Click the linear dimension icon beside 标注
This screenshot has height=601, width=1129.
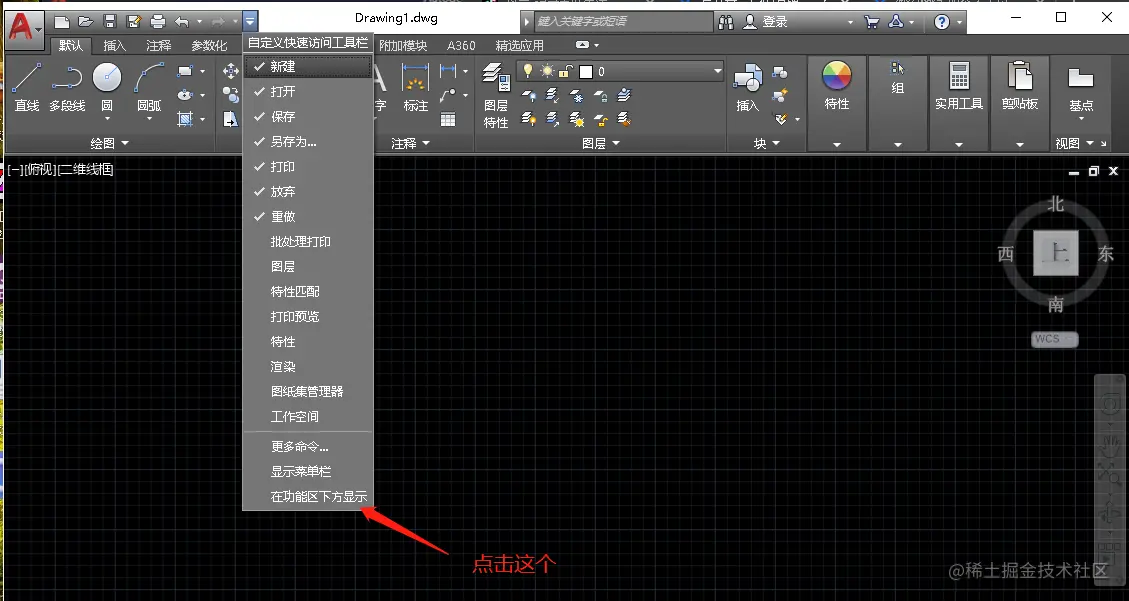coord(448,71)
